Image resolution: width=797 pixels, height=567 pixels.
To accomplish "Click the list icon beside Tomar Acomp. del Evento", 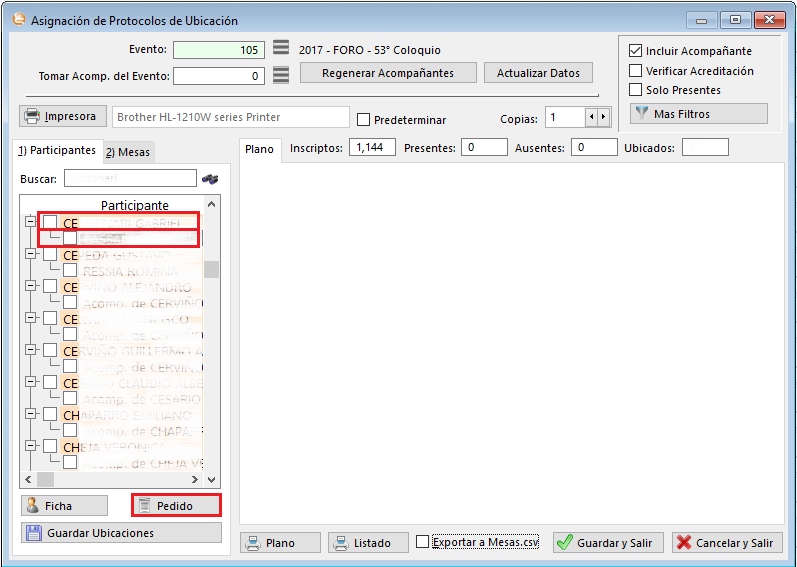I will coord(281,75).
